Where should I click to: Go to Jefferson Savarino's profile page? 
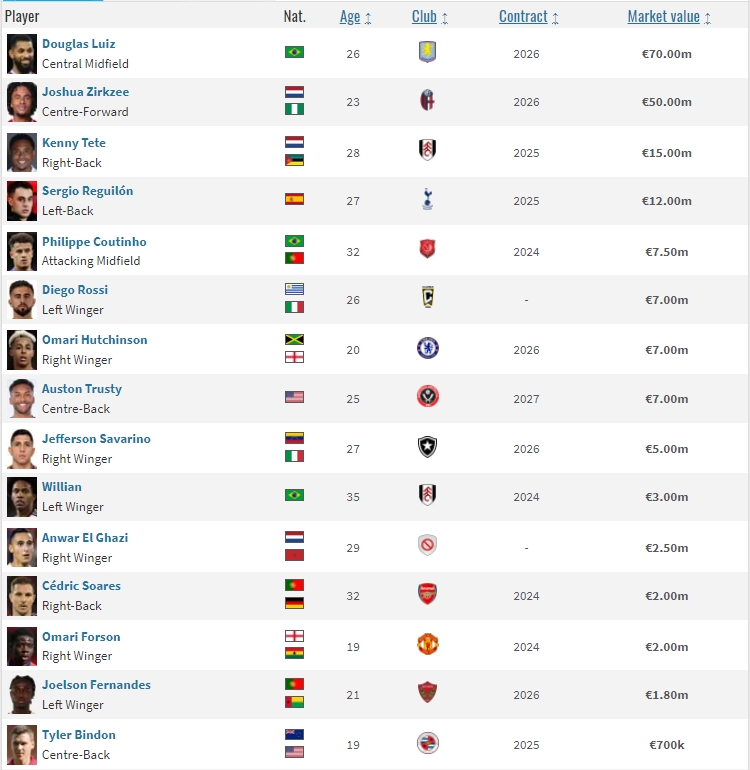96,439
